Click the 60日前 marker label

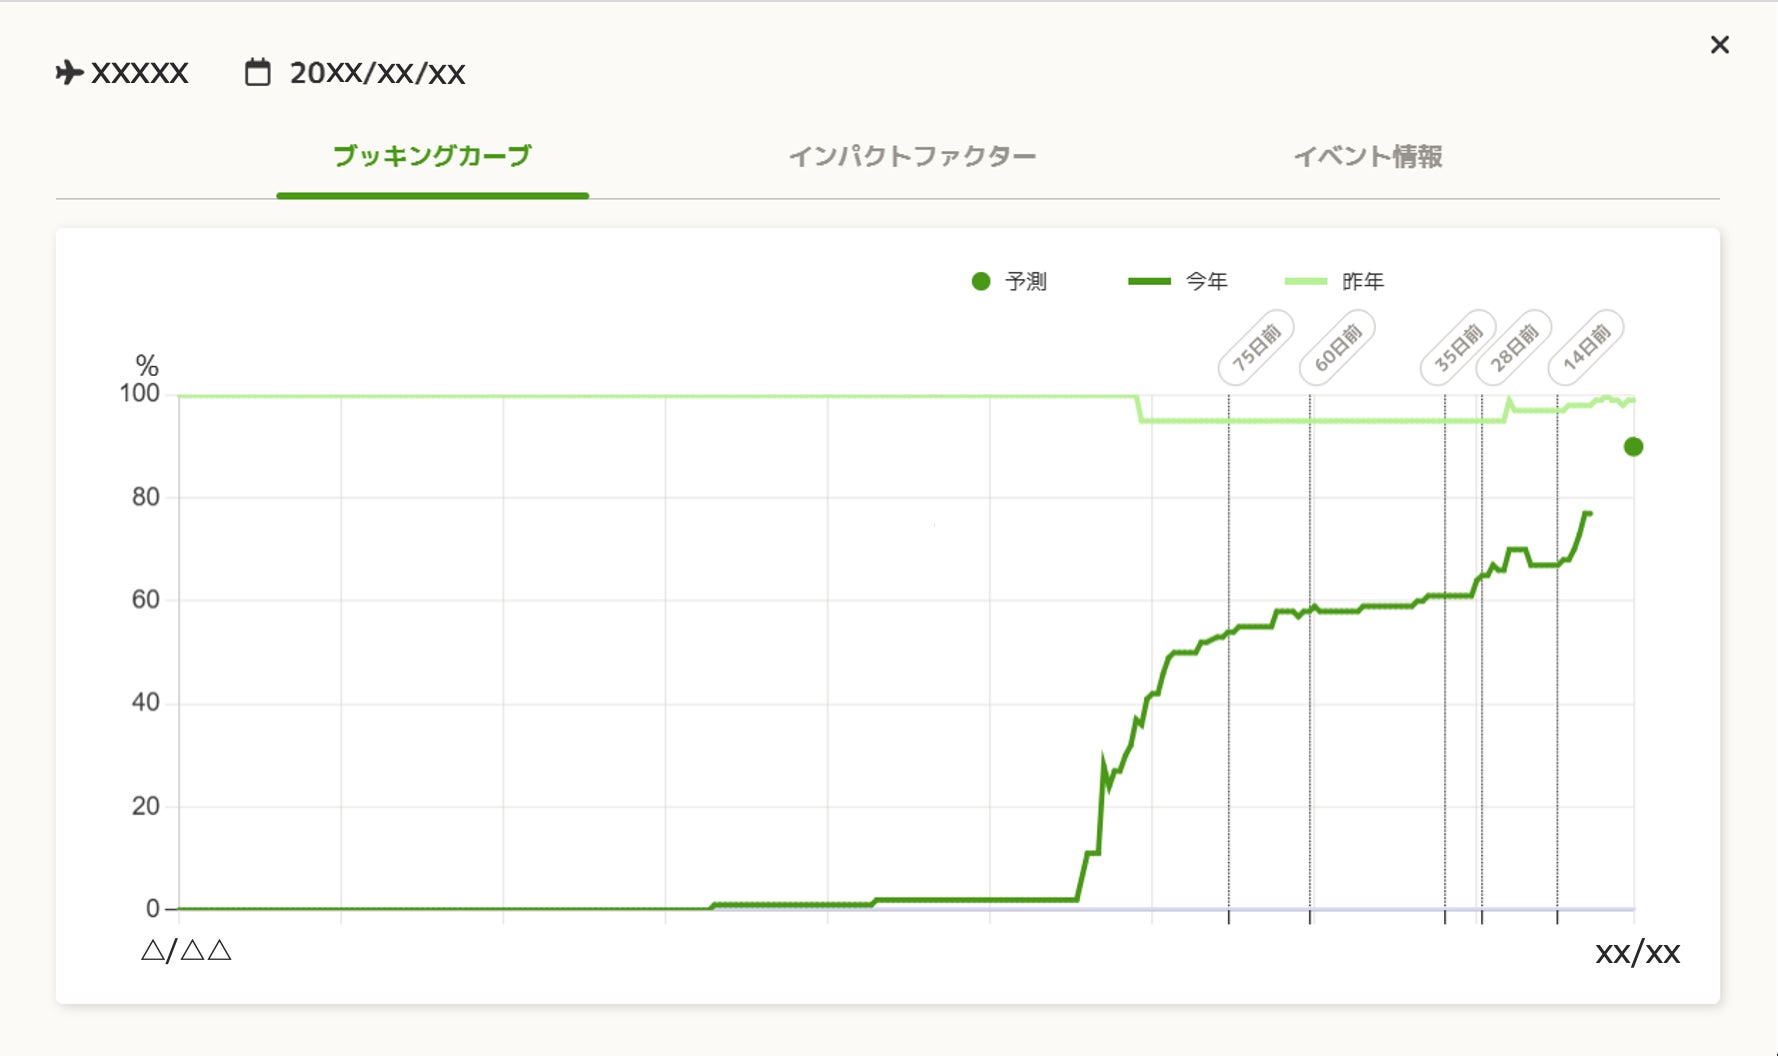click(x=1337, y=348)
